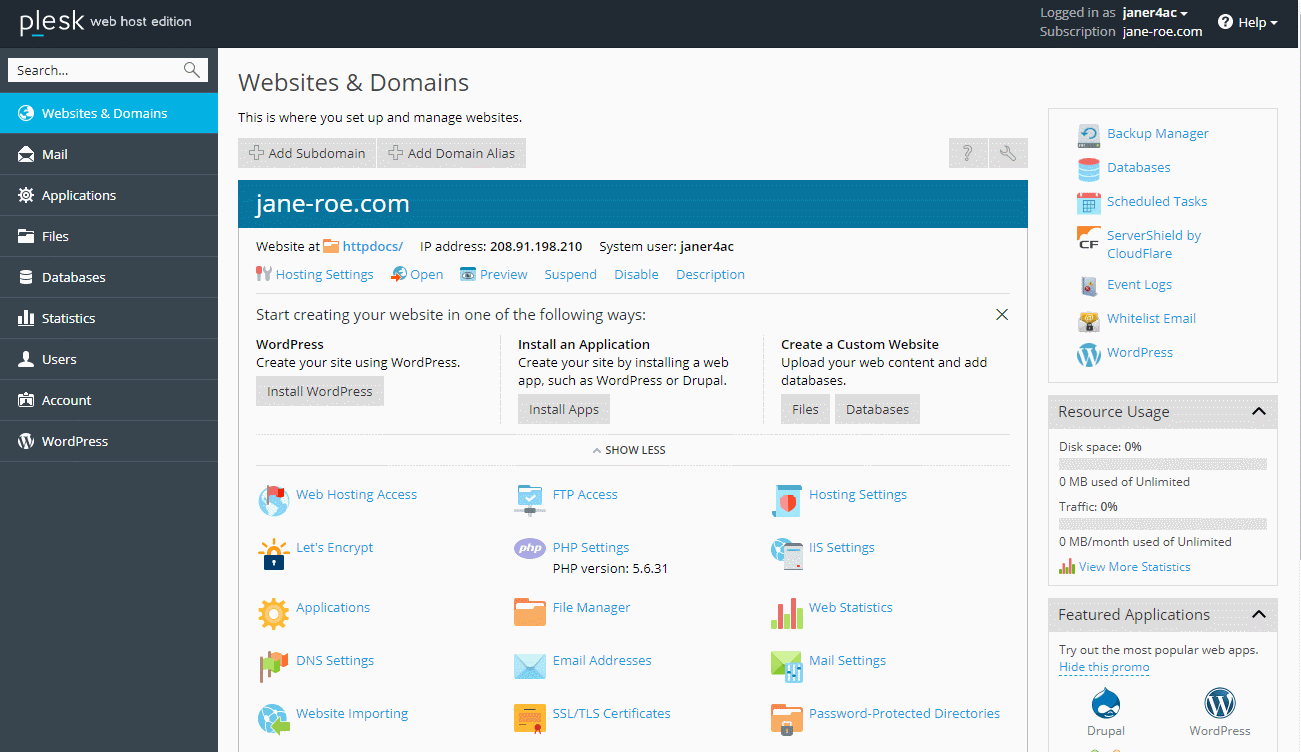Click the wrench settings icon button
Viewport: 1301px width, 752px height.
1007,153
